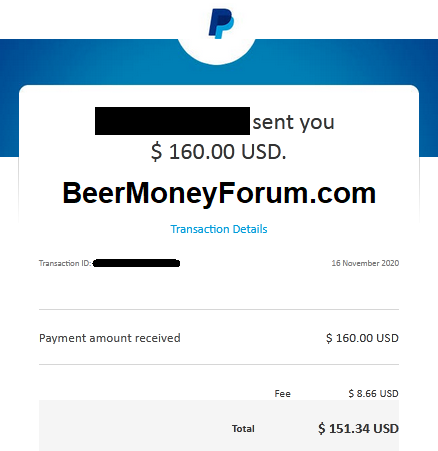
Task: Click the Fee label
Action: tap(282, 394)
